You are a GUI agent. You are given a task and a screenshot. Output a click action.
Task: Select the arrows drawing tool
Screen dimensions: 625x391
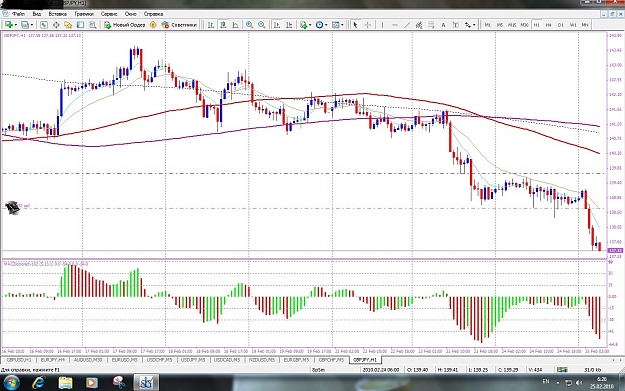coord(468,25)
